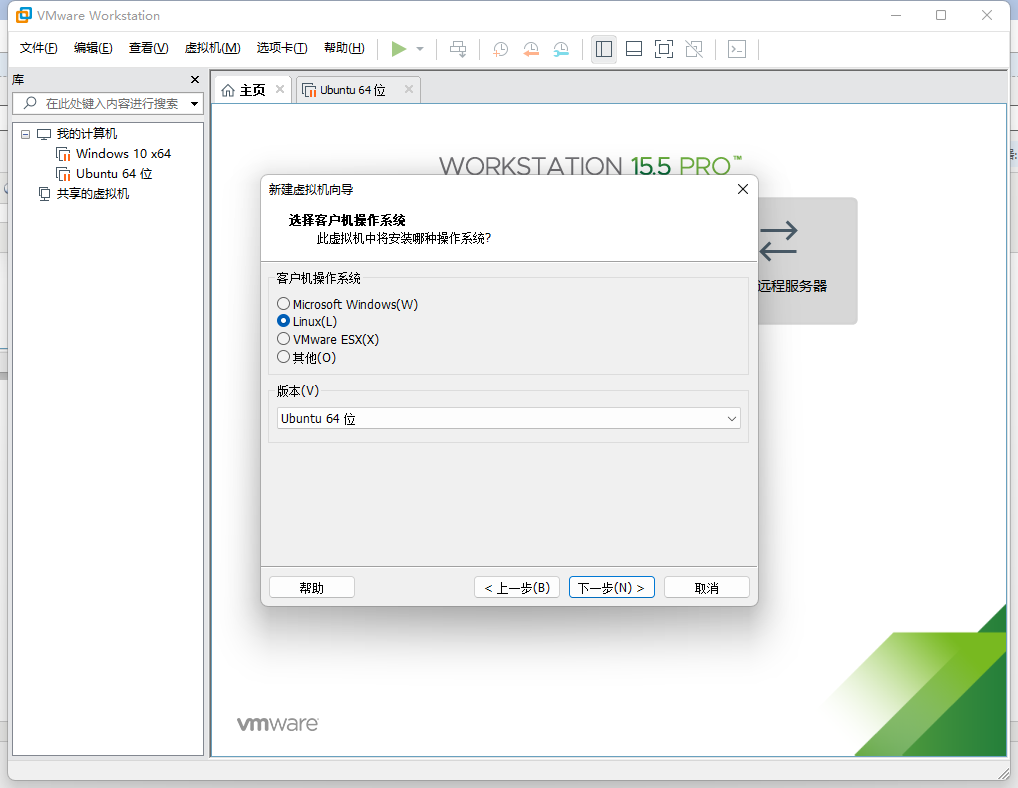Screen dimensions: 1018x788
Task: Open the 版本 Ubuntu 64 位 dropdown
Action: point(508,419)
